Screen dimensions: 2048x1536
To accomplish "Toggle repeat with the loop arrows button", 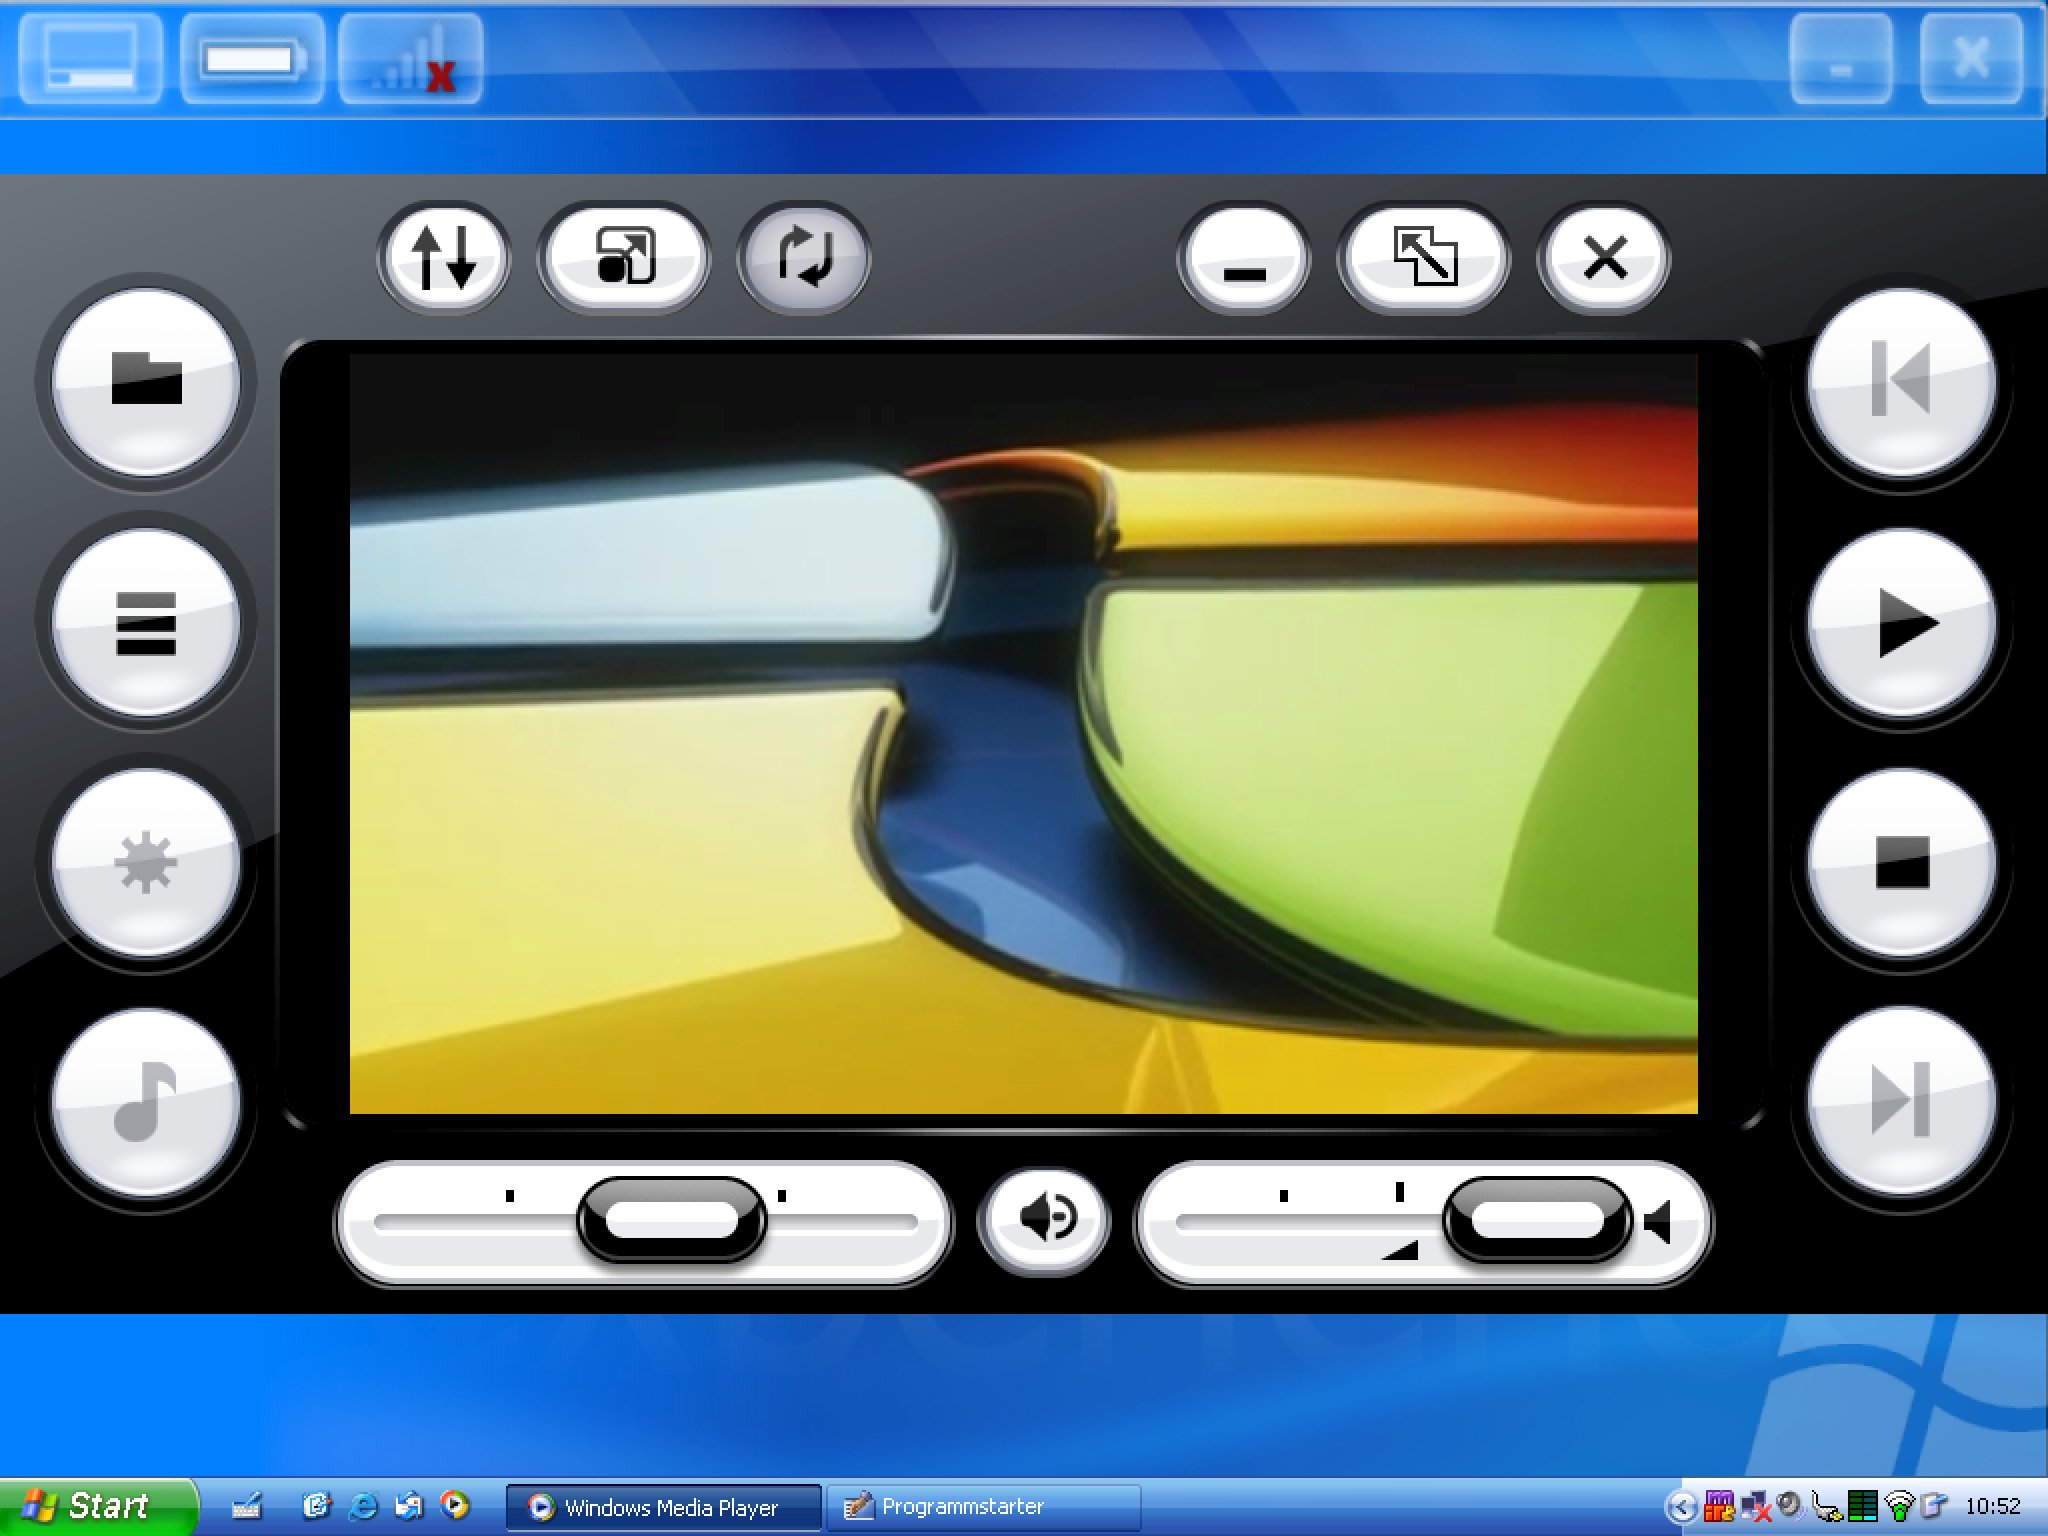I will tap(804, 258).
